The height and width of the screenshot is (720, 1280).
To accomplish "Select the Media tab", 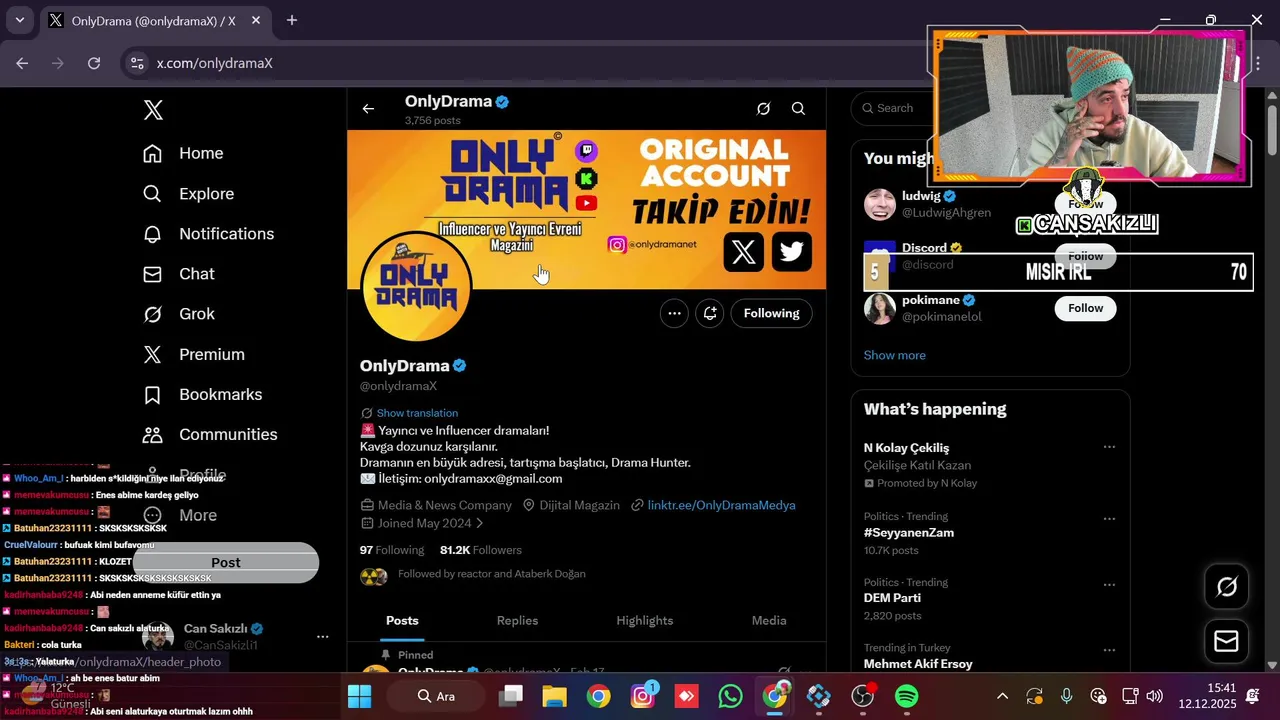I will (769, 621).
